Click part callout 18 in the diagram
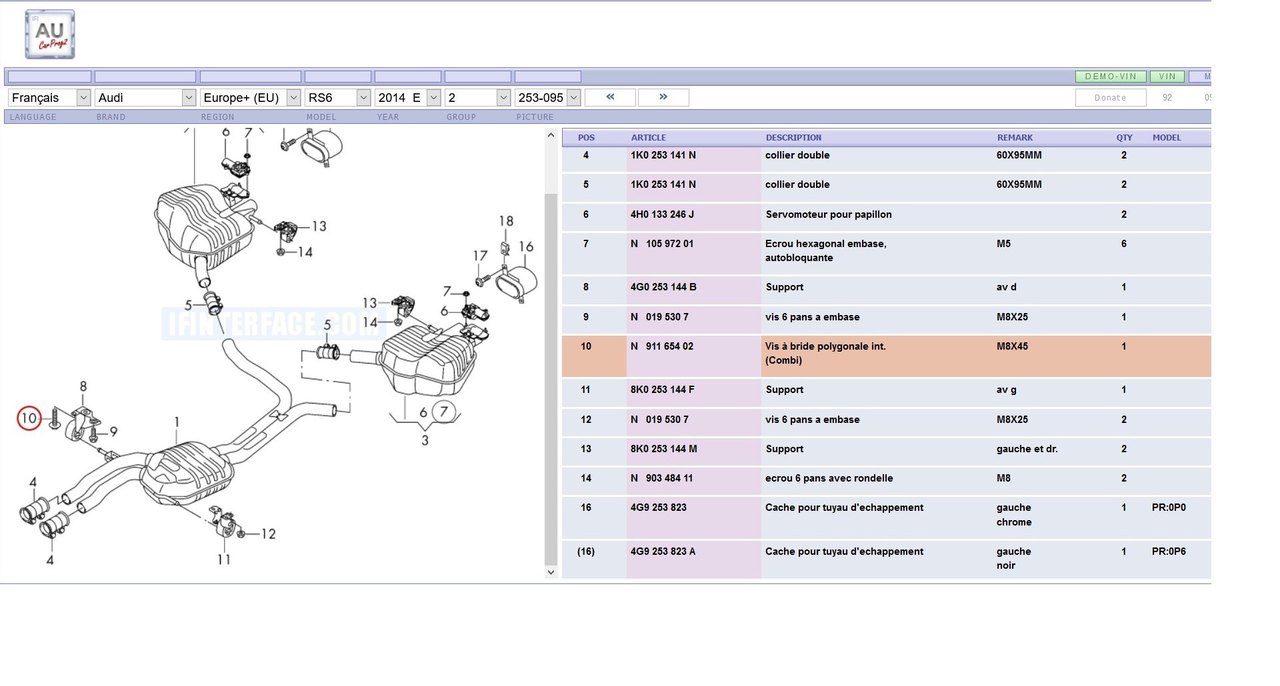 point(506,221)
